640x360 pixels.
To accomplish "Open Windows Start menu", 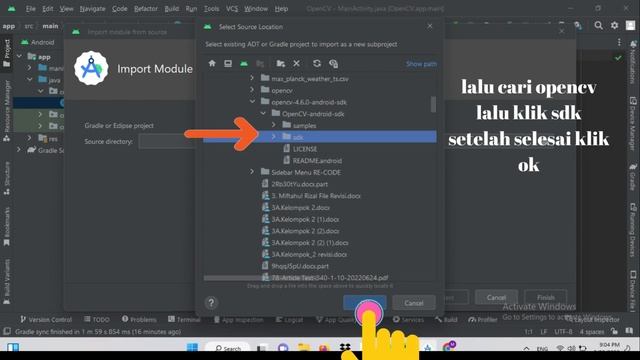I will [192, 347].
